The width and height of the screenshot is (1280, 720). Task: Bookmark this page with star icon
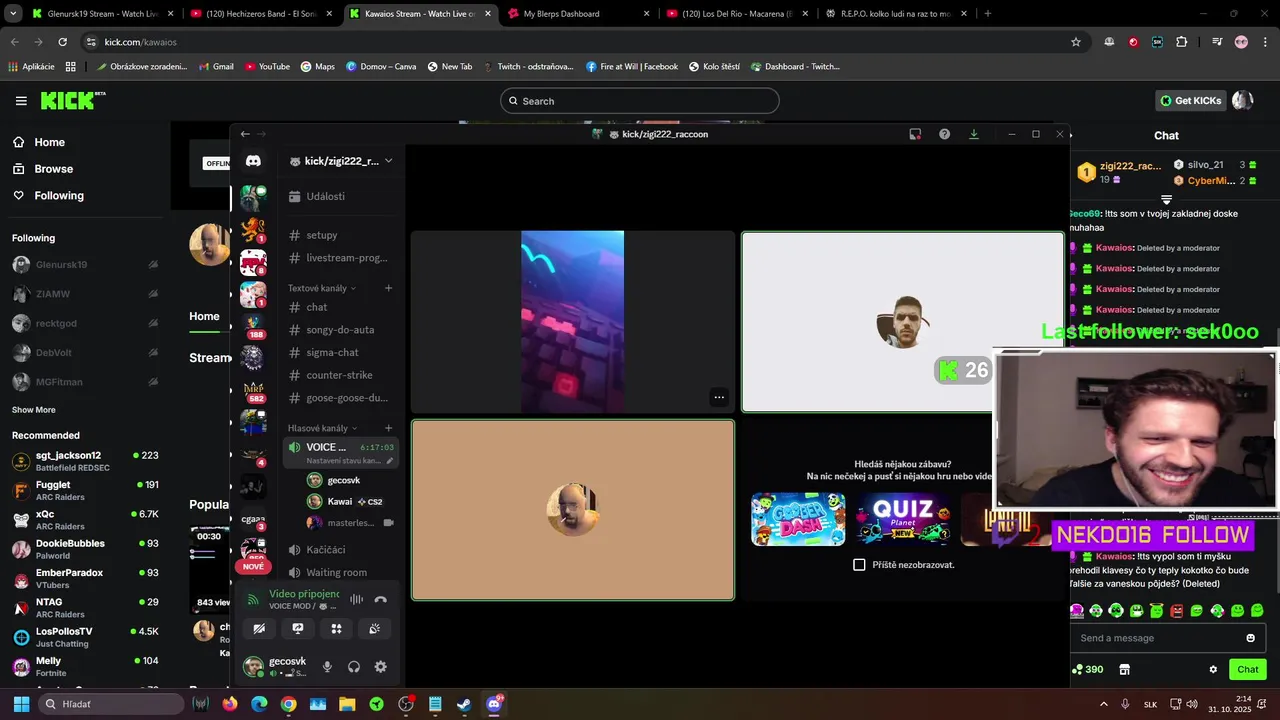pos(1076,42)
